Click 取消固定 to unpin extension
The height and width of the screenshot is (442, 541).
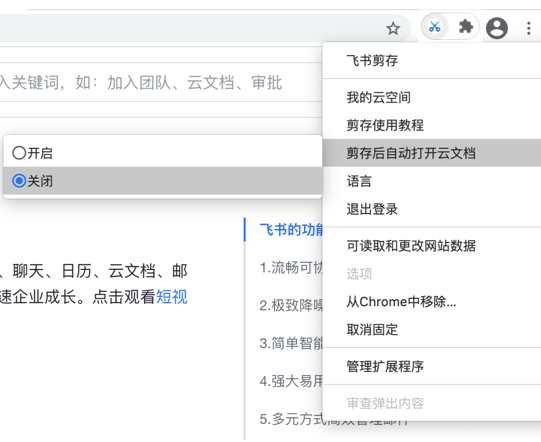(432, 330)
